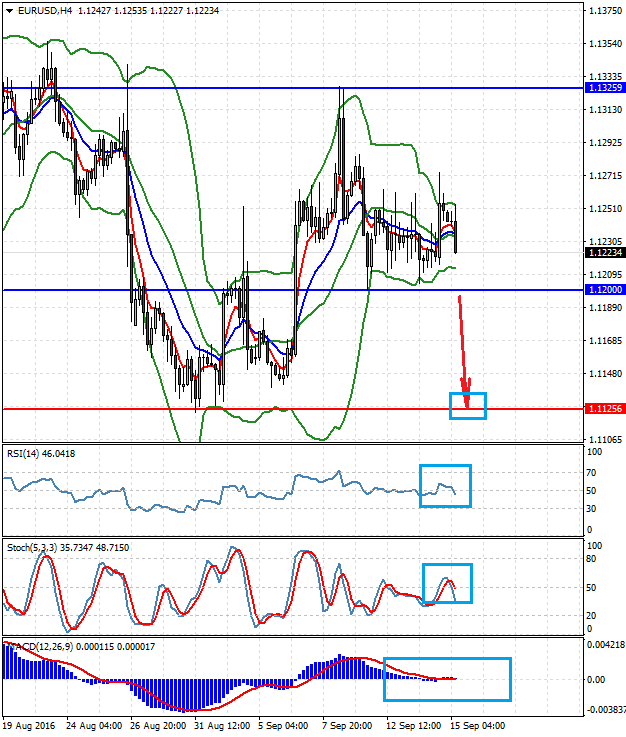Click the current price tag 1.12234
626x737 pixels.
(603, 253)
